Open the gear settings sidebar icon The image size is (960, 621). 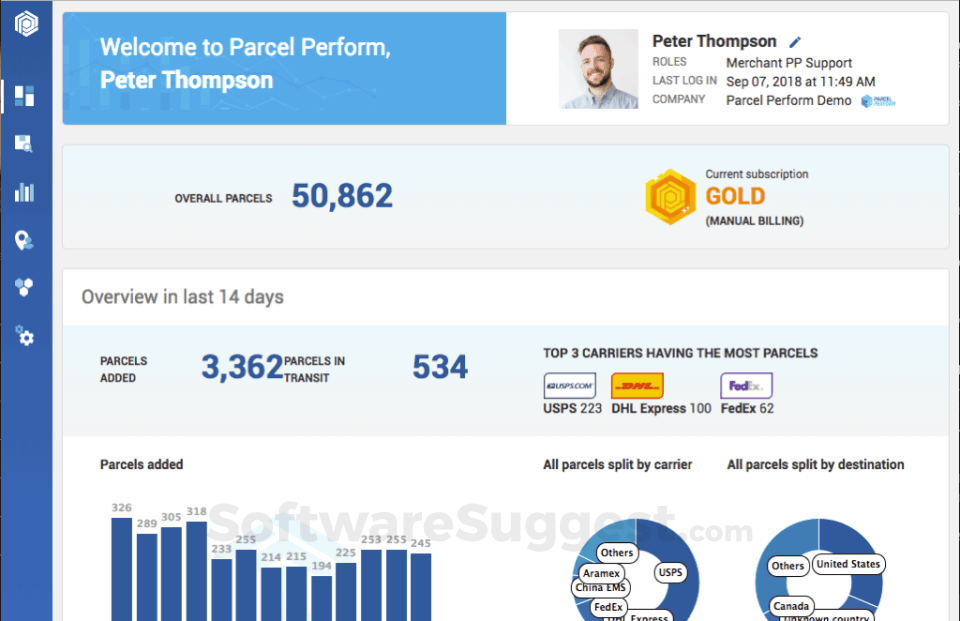point(24,336)
